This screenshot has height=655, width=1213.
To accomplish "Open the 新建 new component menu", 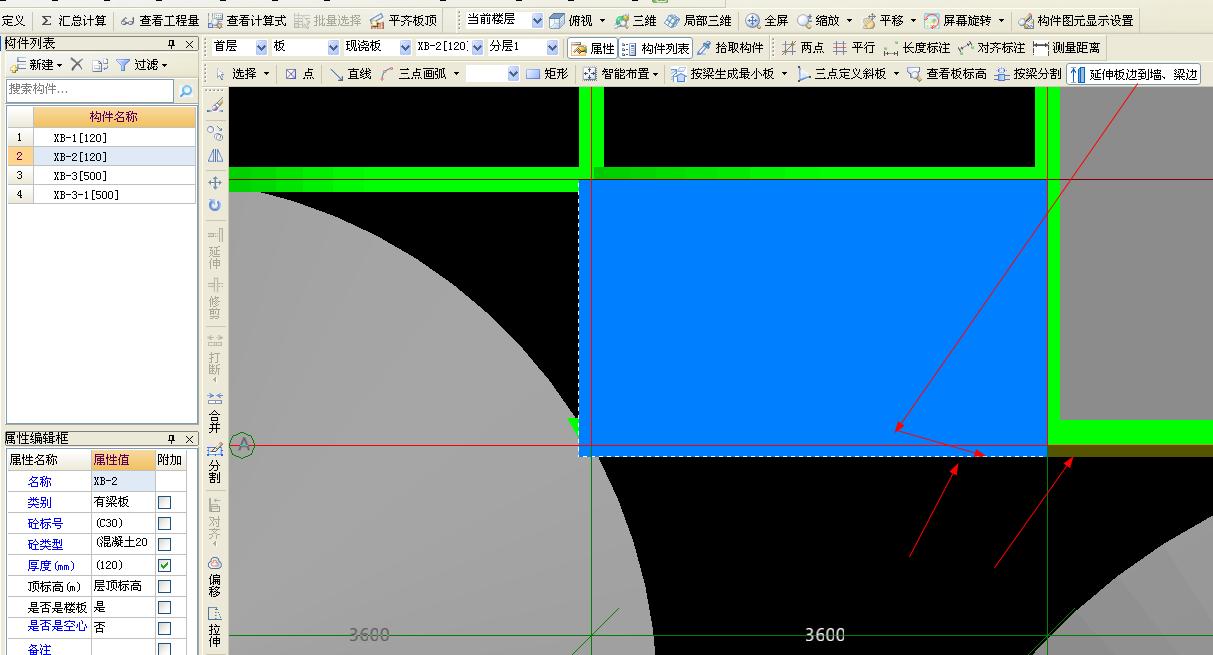I will [35, 64].
